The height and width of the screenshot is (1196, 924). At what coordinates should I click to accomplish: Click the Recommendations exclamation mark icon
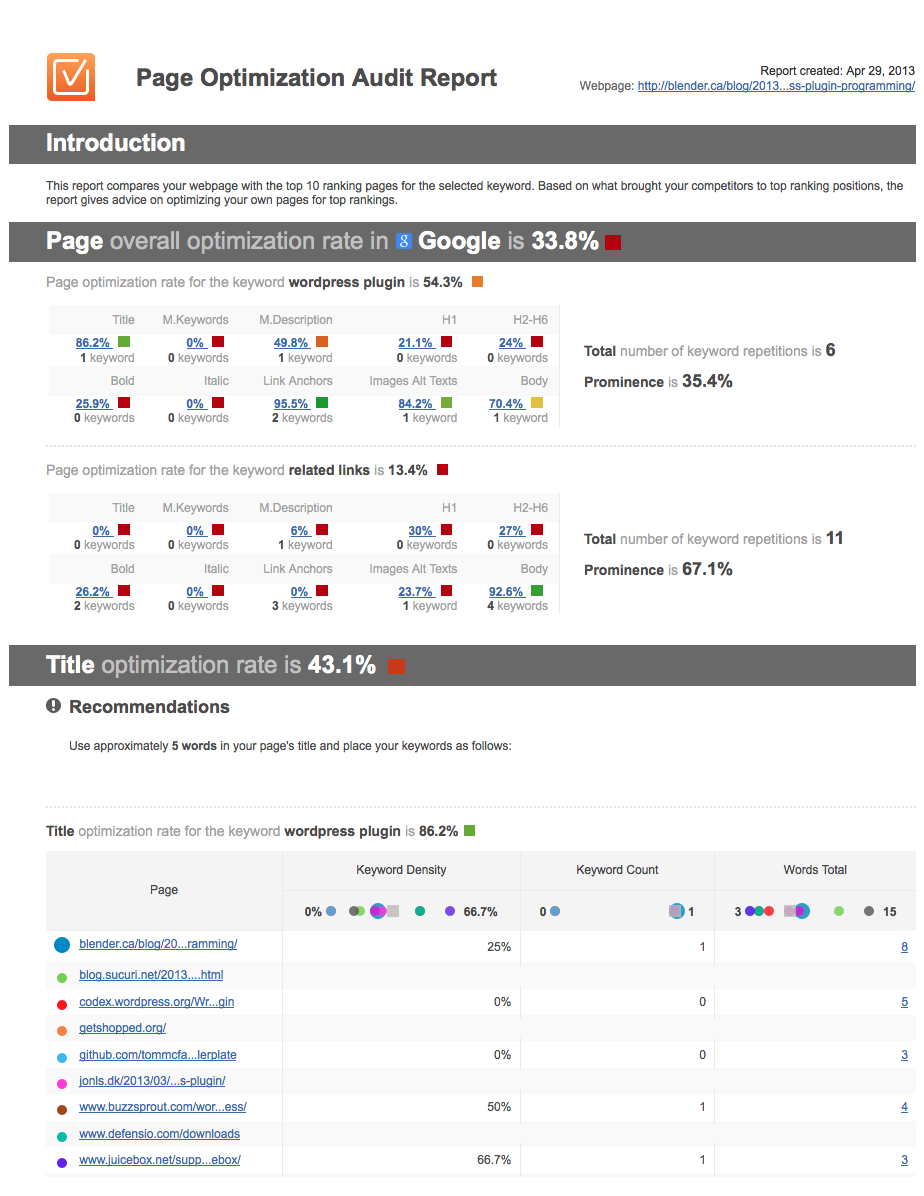[53, 706]
